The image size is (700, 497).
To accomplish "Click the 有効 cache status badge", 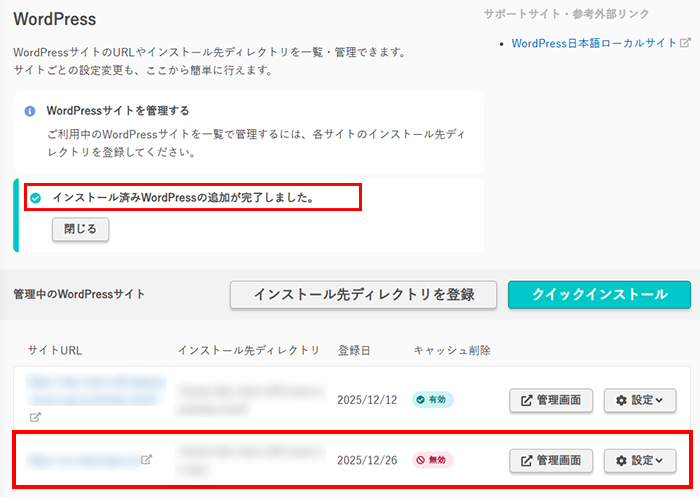I will click(432, 400).
